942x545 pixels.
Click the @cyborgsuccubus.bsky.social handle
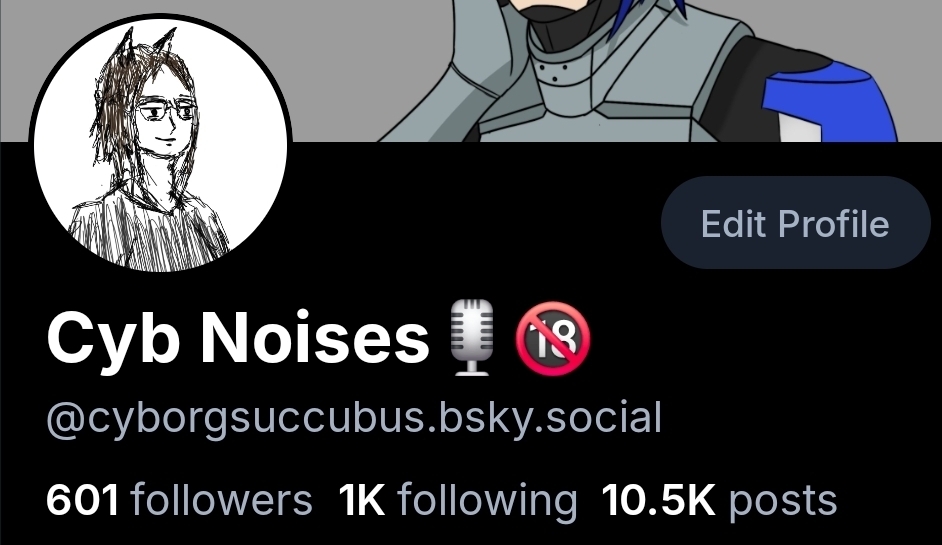pos(354,418)
